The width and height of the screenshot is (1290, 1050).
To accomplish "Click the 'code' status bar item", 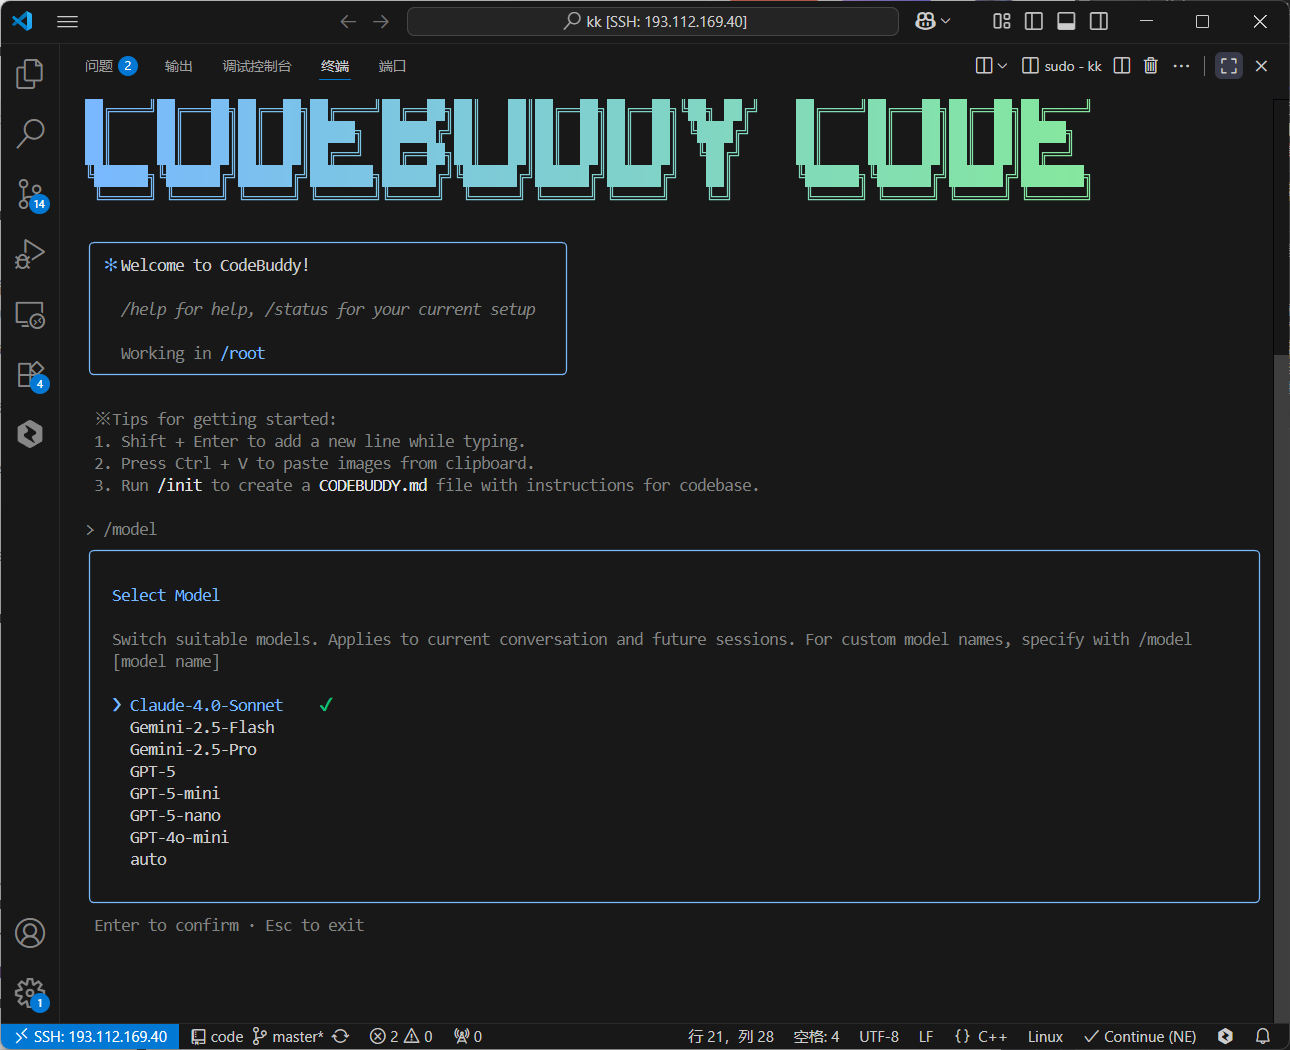I will (x=217, y=1036).
